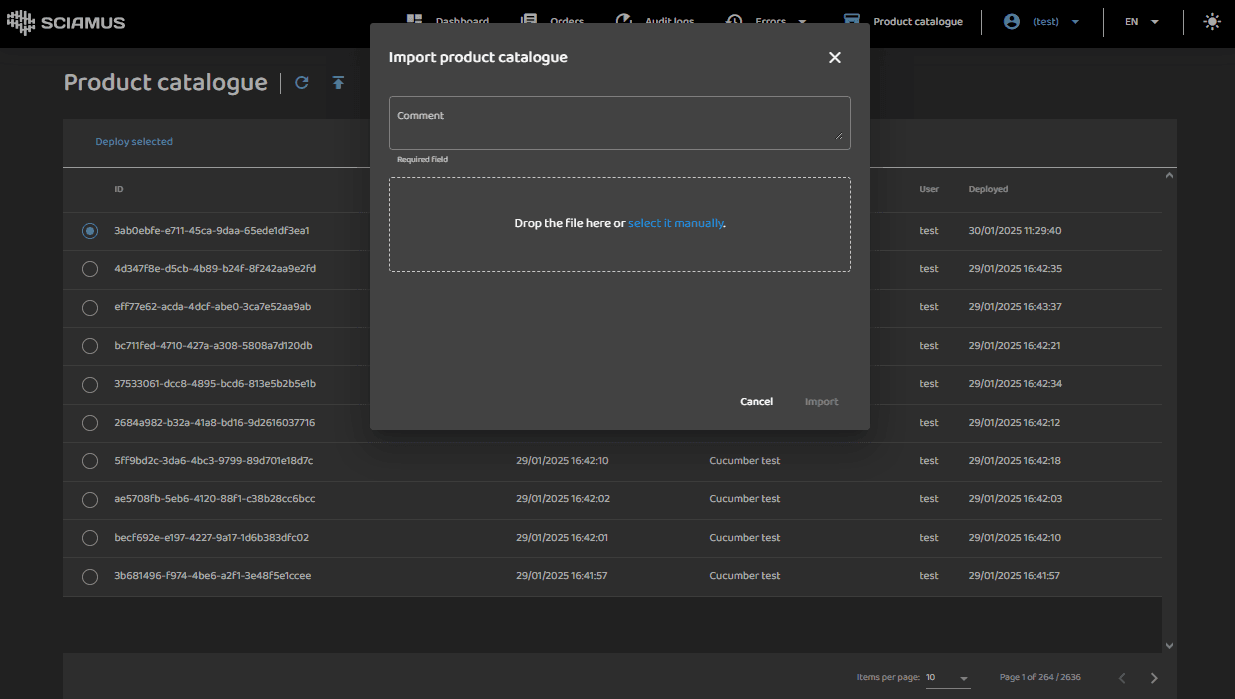The width and height of the screenshot is (1235, 699).
Task: Click Deploy selected link
Action: (x=134, y=142)
